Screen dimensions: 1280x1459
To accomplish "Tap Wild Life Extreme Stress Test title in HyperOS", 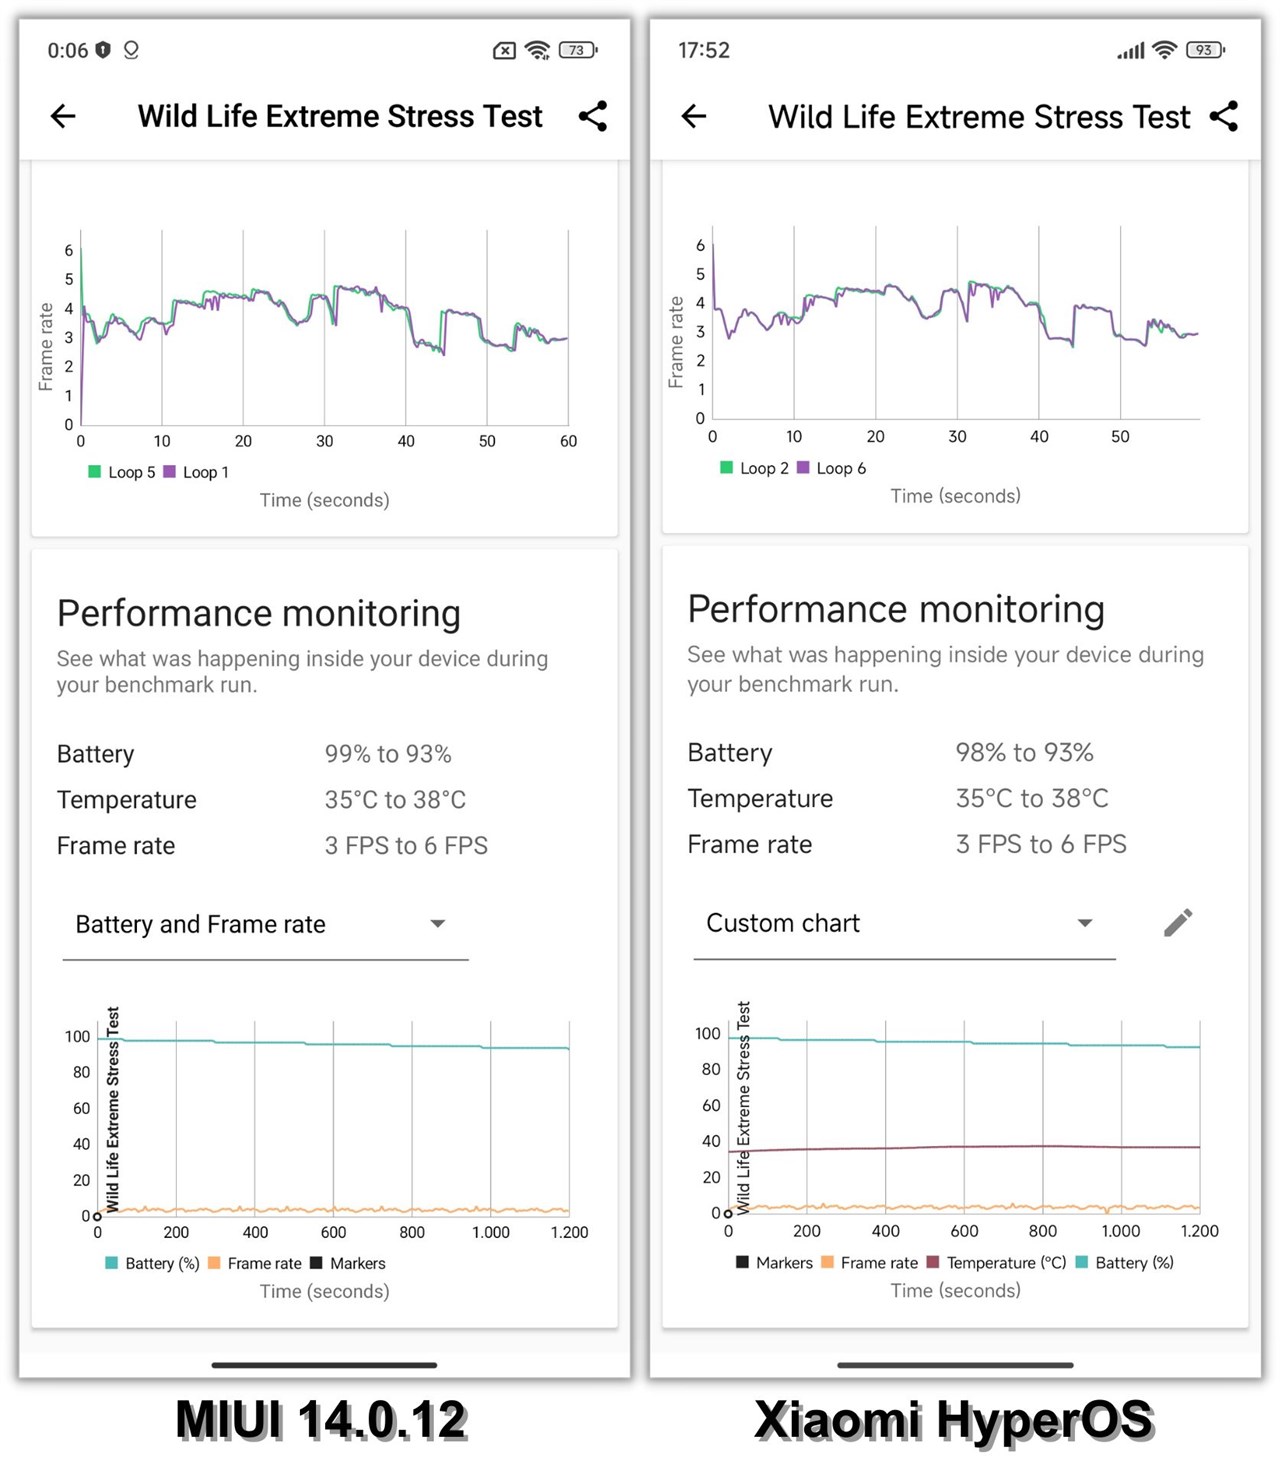I will [x=979, y=117].
